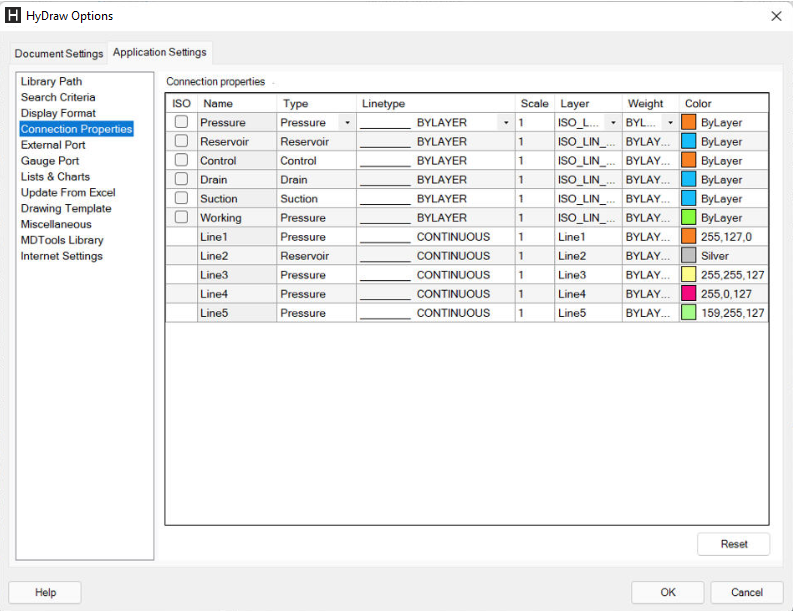Click the Scale field for Line1
The image size is (793, 611).
(534, 237)
